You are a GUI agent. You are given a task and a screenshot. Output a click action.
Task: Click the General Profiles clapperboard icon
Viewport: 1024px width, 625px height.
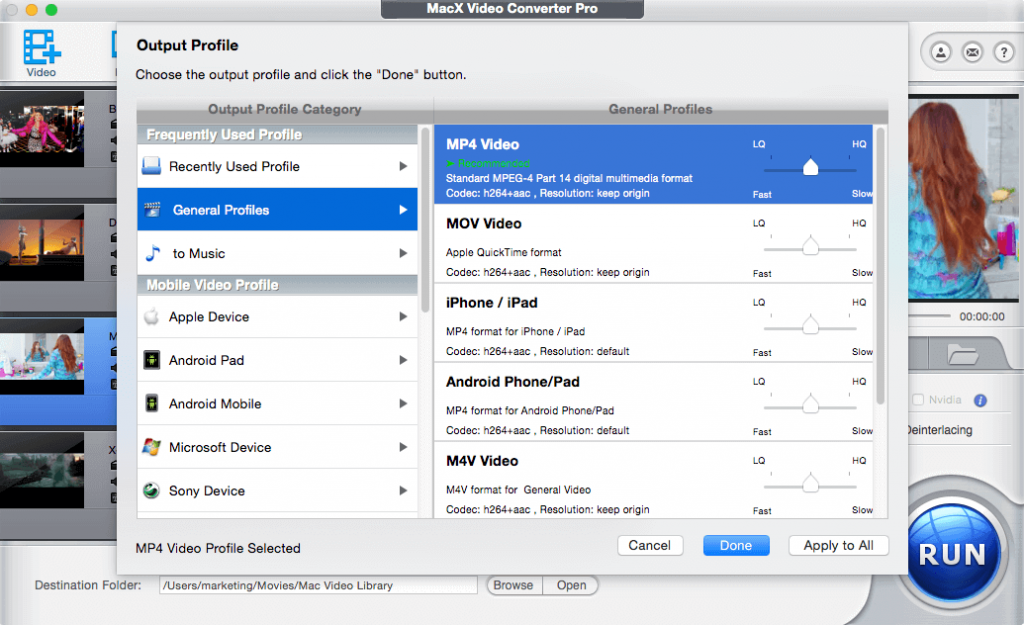pyautogui.click(x=152, y=210)
